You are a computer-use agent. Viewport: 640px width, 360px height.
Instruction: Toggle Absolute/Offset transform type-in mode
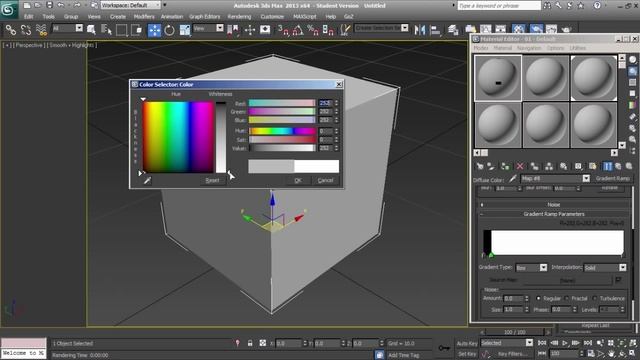click(262, 344)
